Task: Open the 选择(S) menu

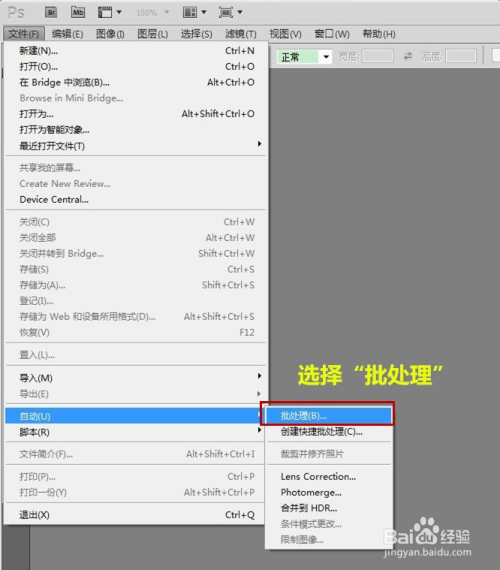Action: click(196, 34)
